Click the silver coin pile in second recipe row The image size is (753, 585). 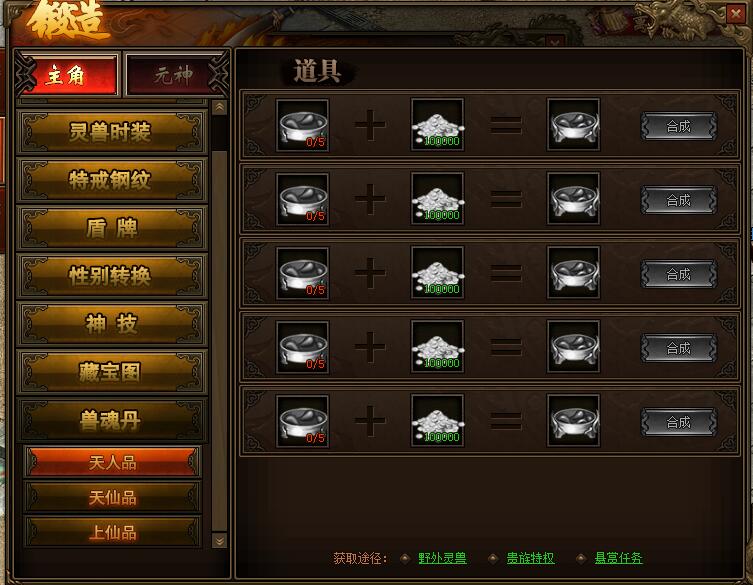click(x=437, y=199)
